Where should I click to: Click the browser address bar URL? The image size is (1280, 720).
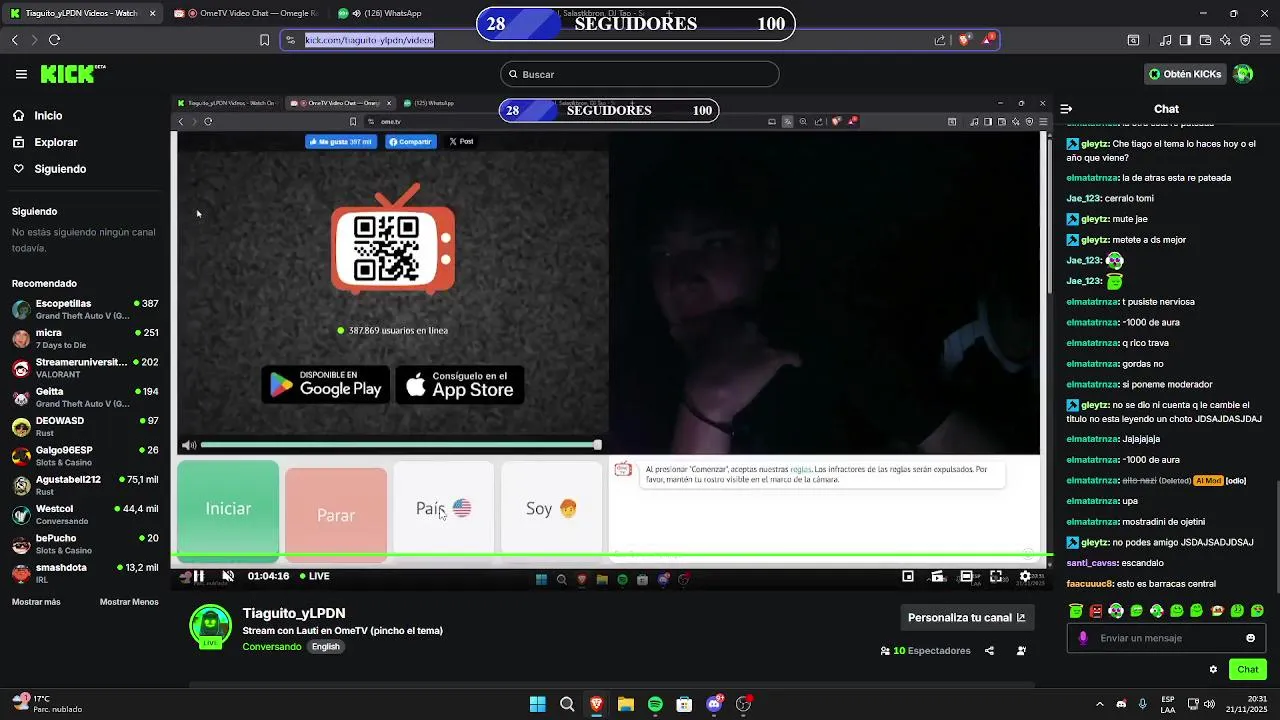tap(369, 40)
